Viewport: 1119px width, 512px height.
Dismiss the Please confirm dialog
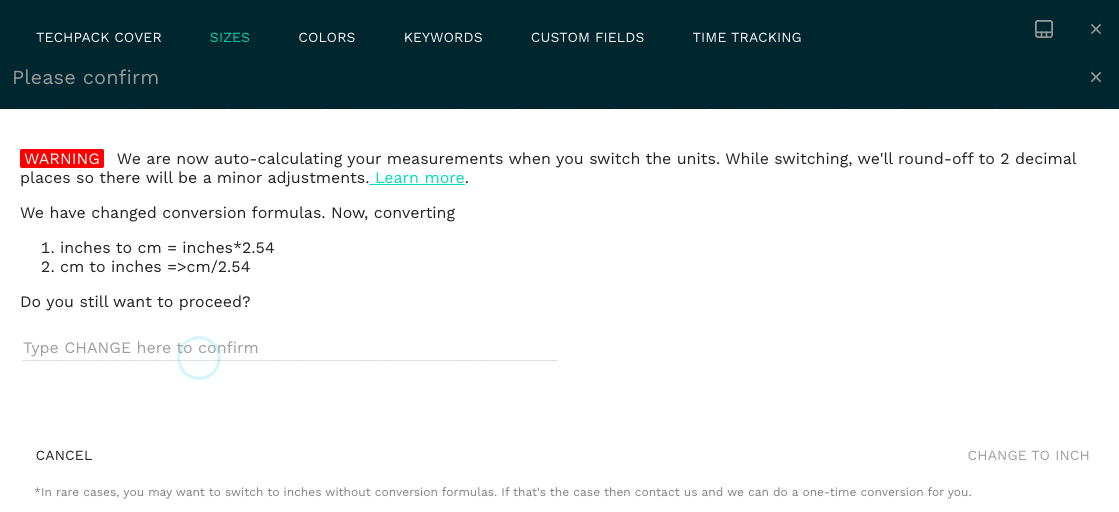(1096, 77)
